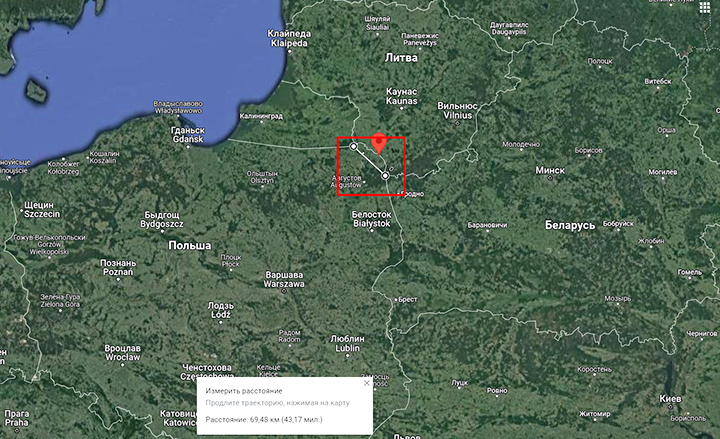Close the distance measurement popup
The width and height of the screenshot is (720, 439).
point(367,382)
